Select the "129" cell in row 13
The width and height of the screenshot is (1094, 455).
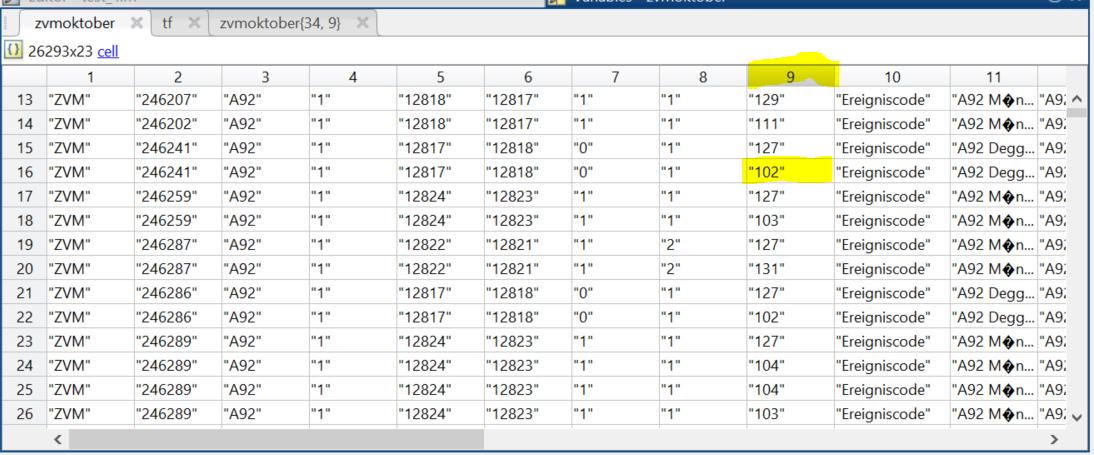pos(790,100)
